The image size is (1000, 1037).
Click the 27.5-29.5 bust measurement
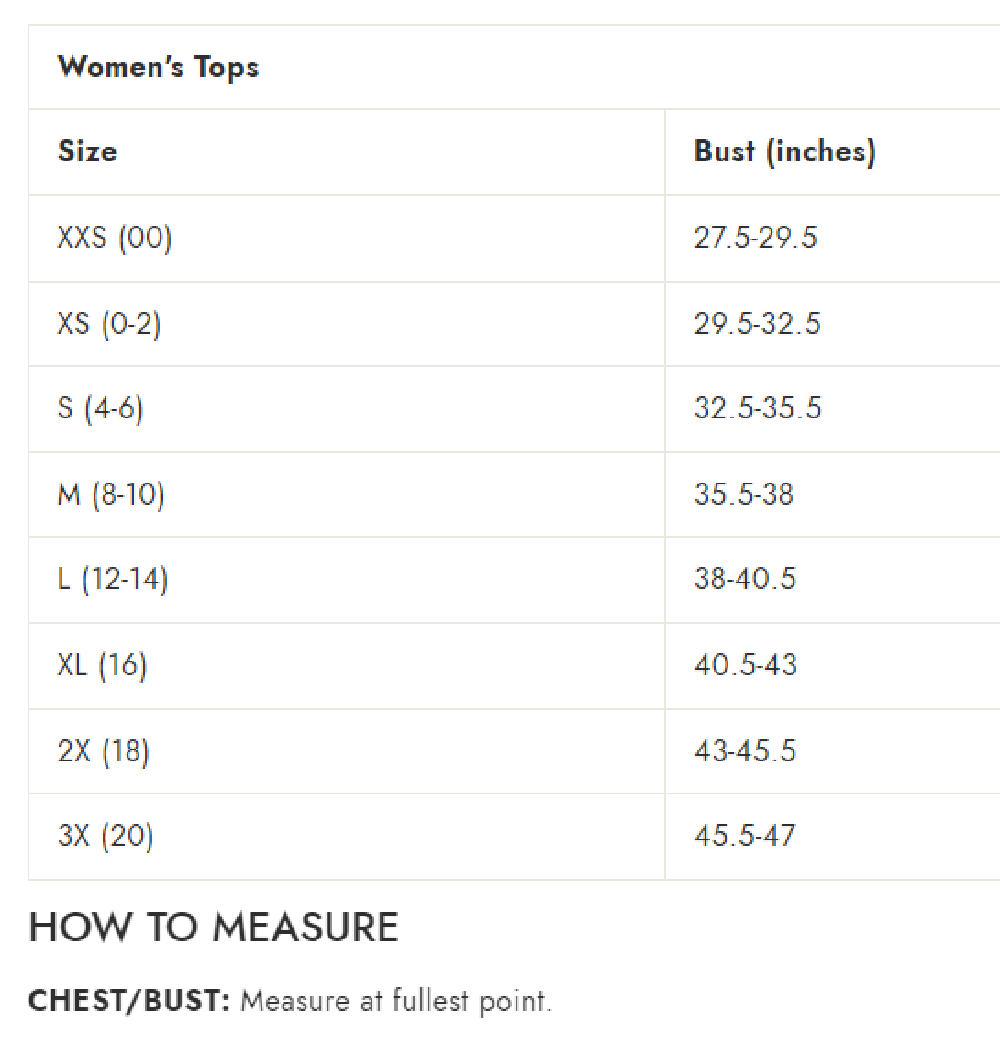pyautogui.click(x=755, y=238)
